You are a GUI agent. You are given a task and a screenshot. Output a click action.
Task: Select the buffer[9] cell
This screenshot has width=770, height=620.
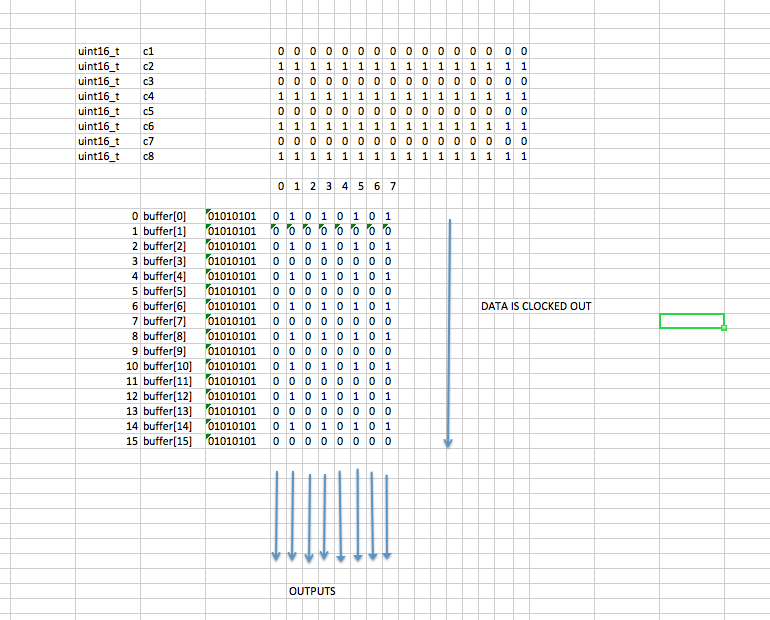(173, 351)
